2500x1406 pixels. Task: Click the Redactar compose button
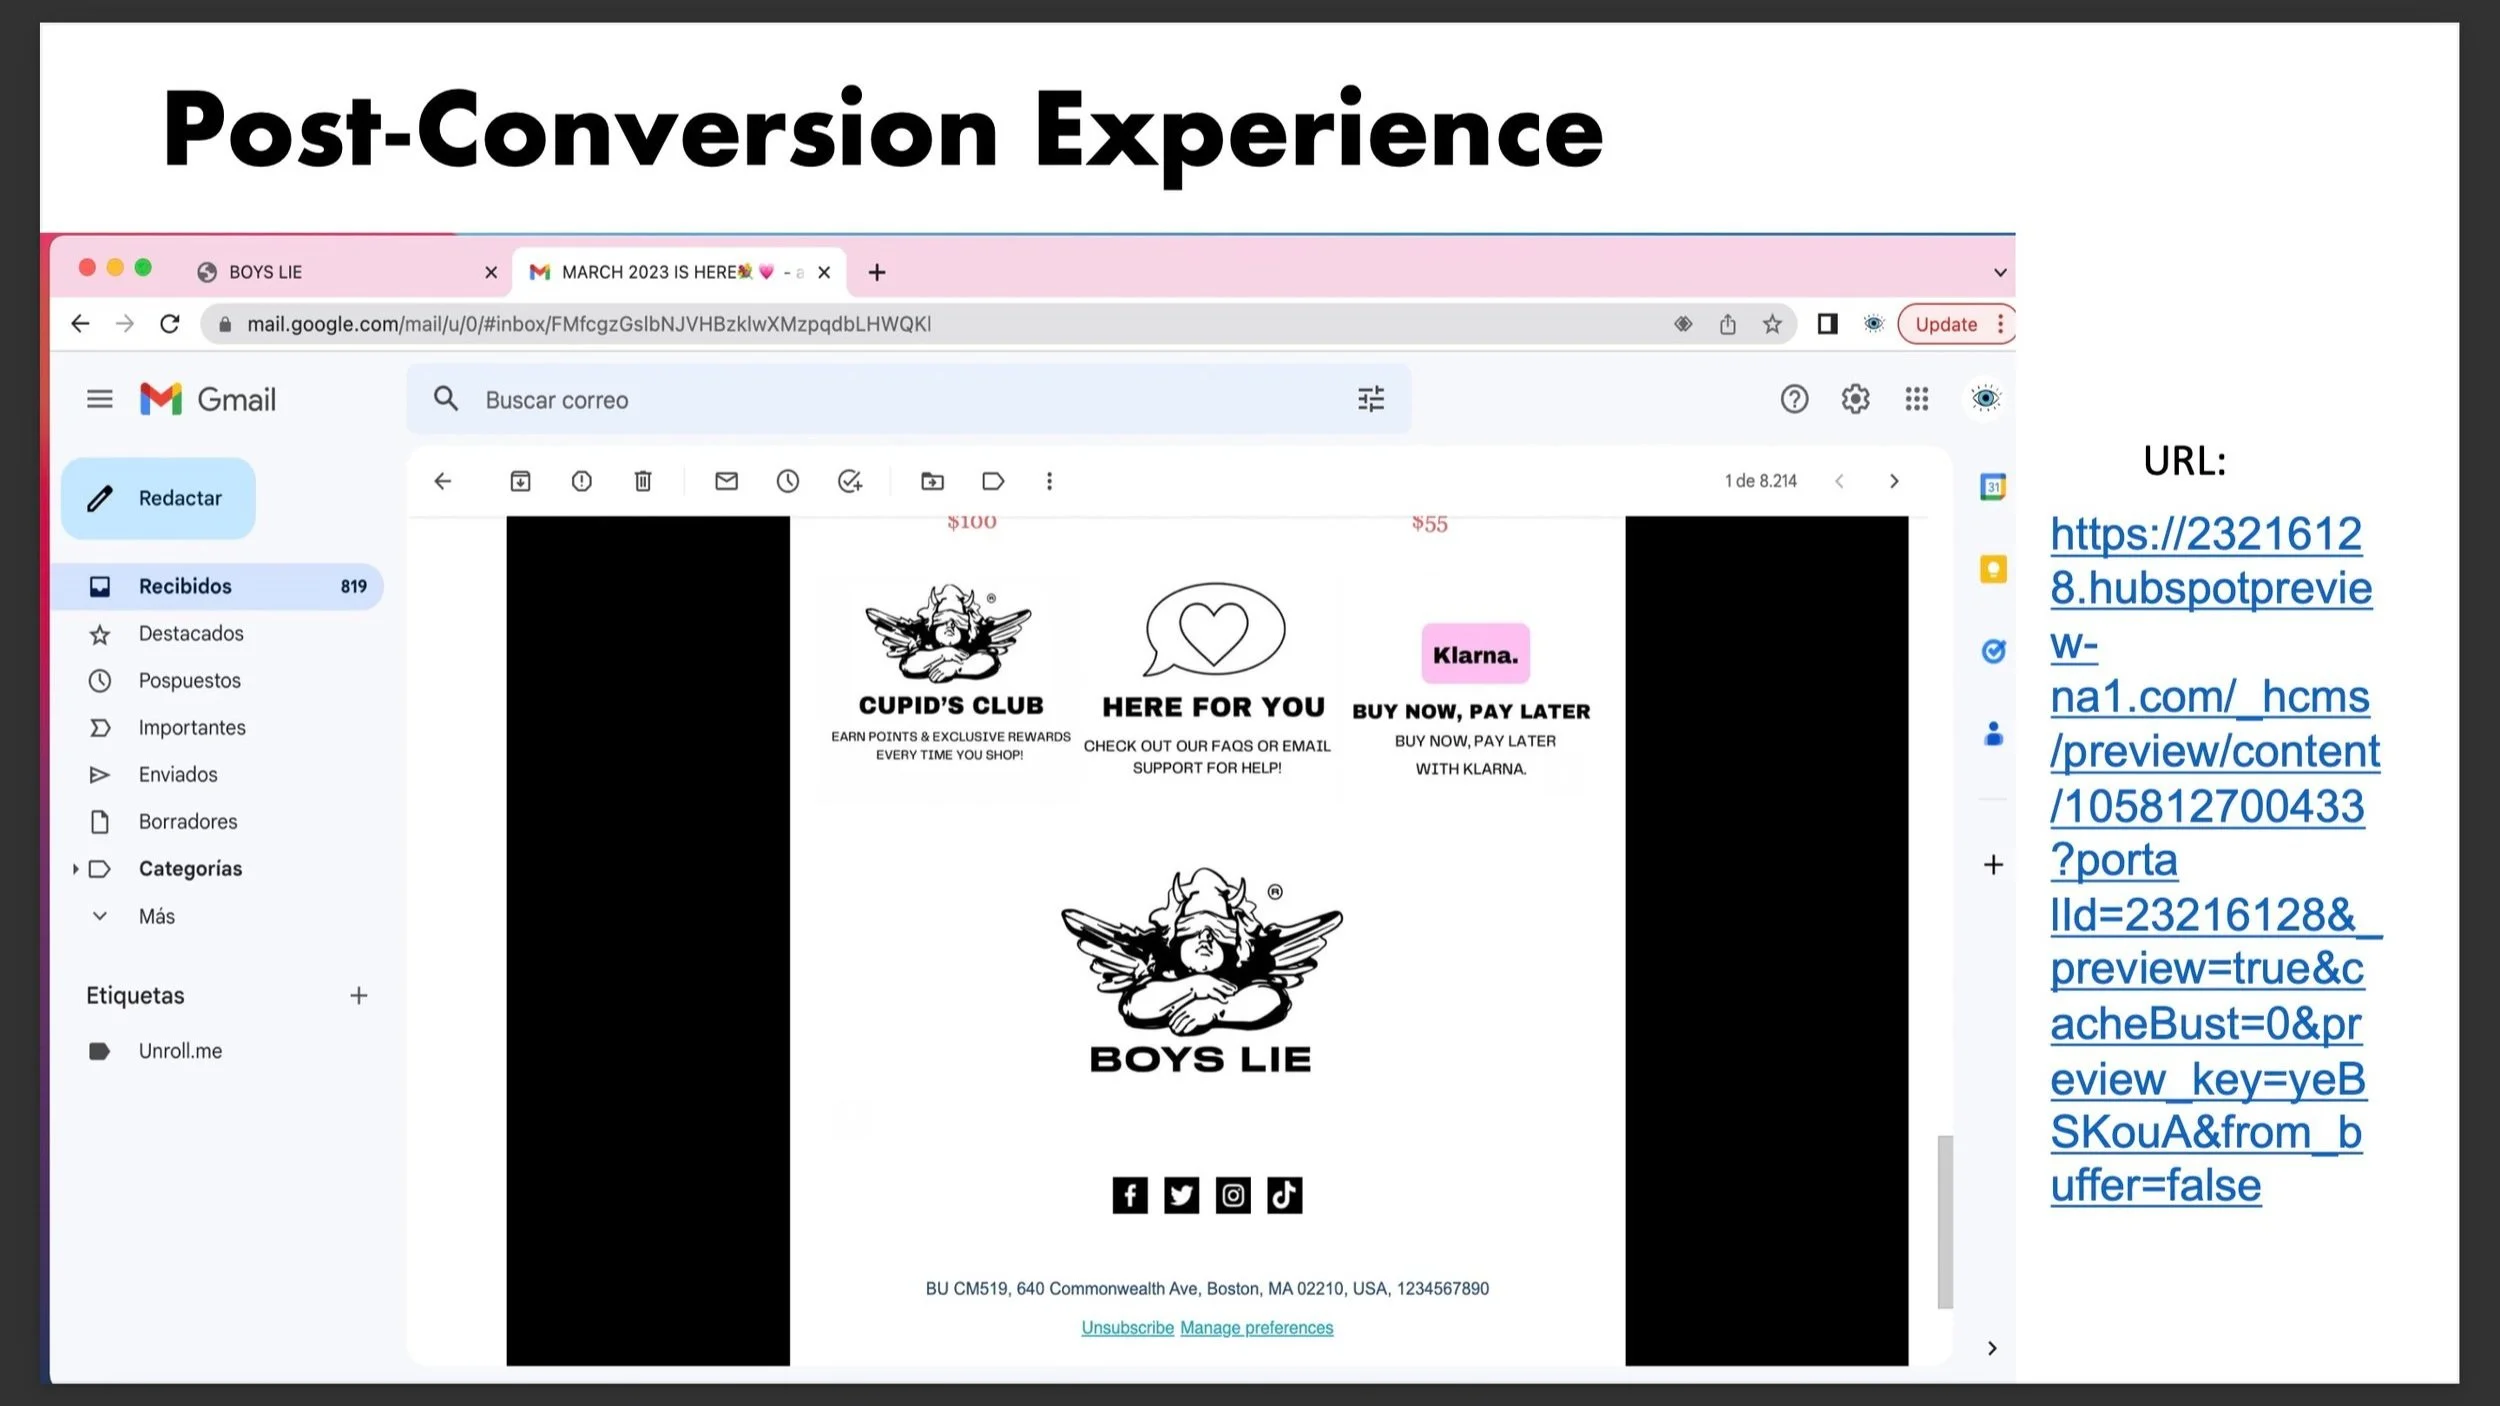point(159,498)
